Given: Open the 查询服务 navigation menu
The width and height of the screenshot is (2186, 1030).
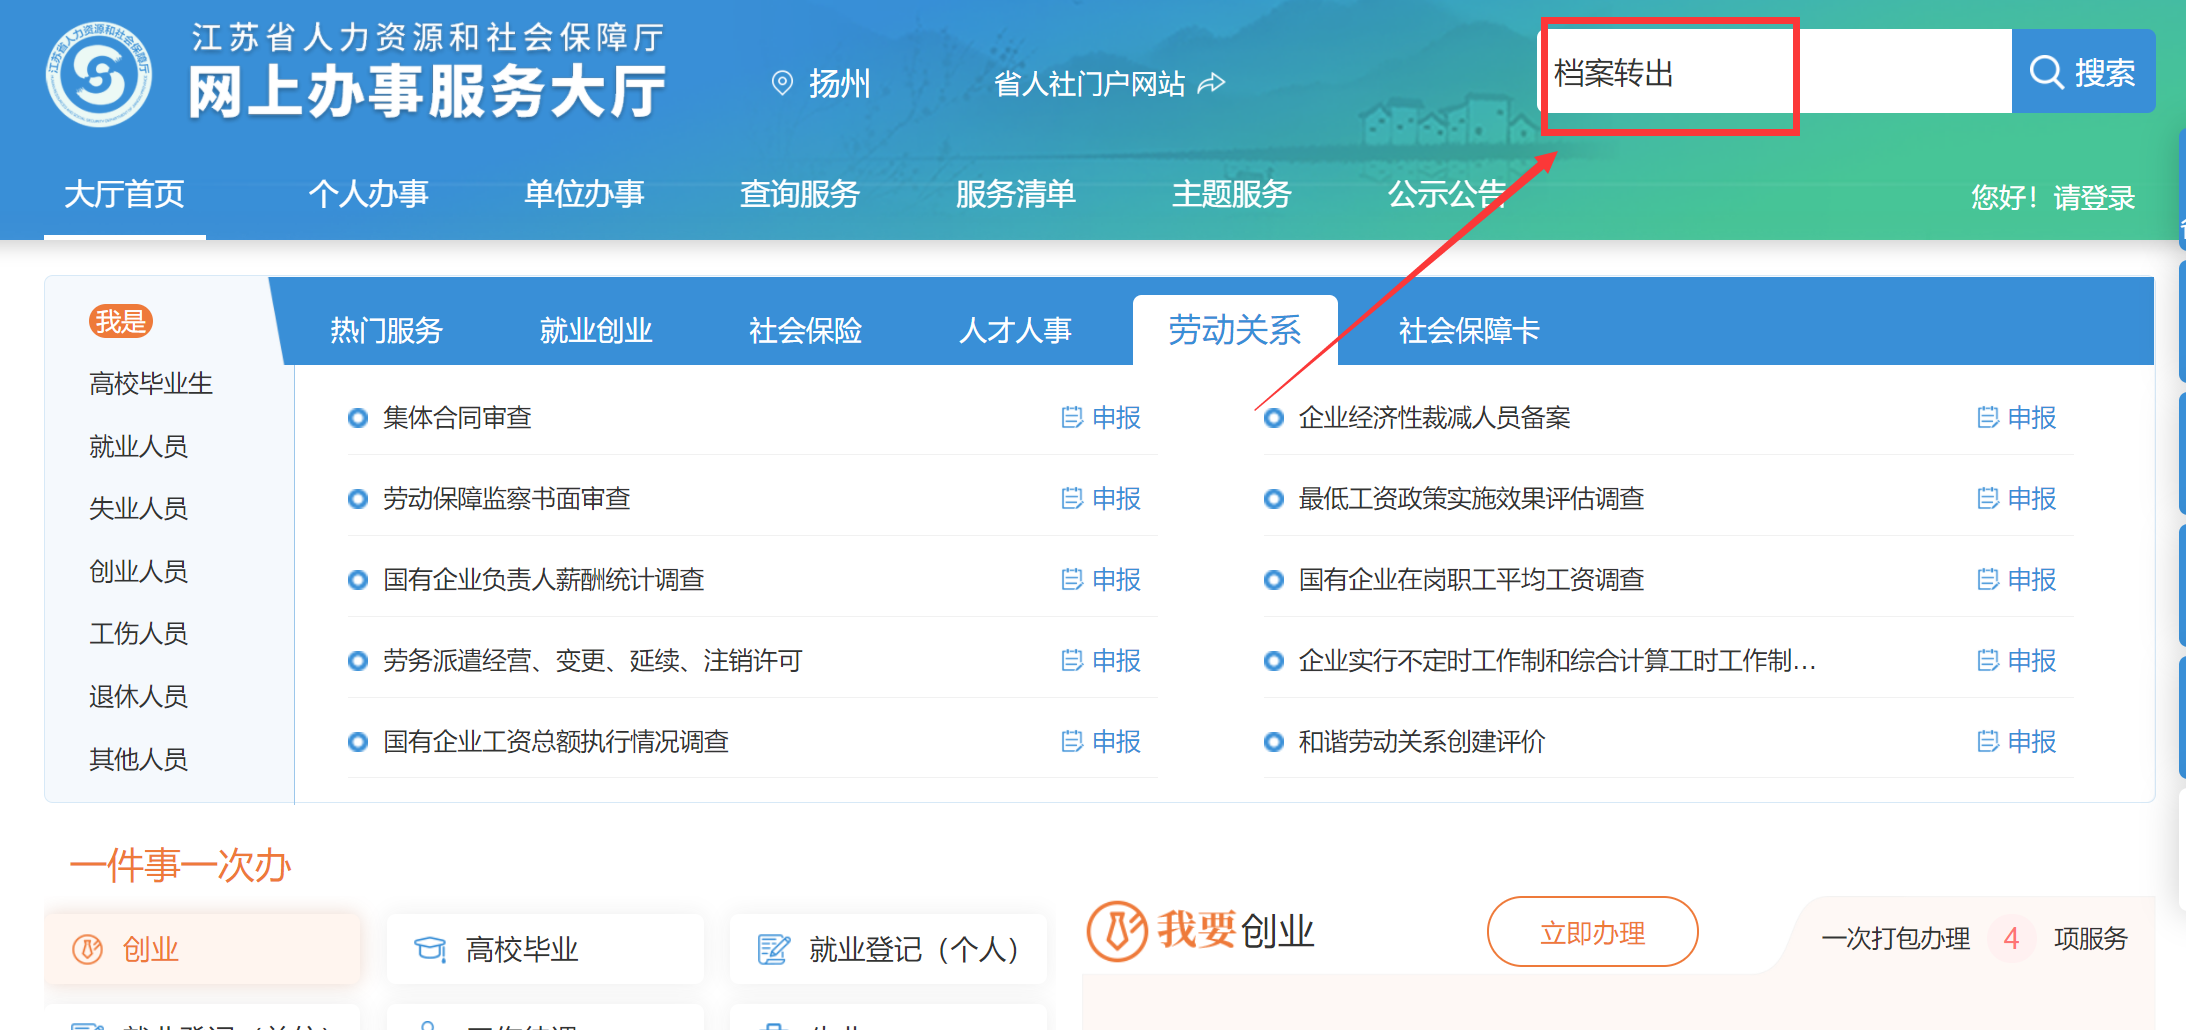Looking at the screenshot, I should (x=799, y=193).
